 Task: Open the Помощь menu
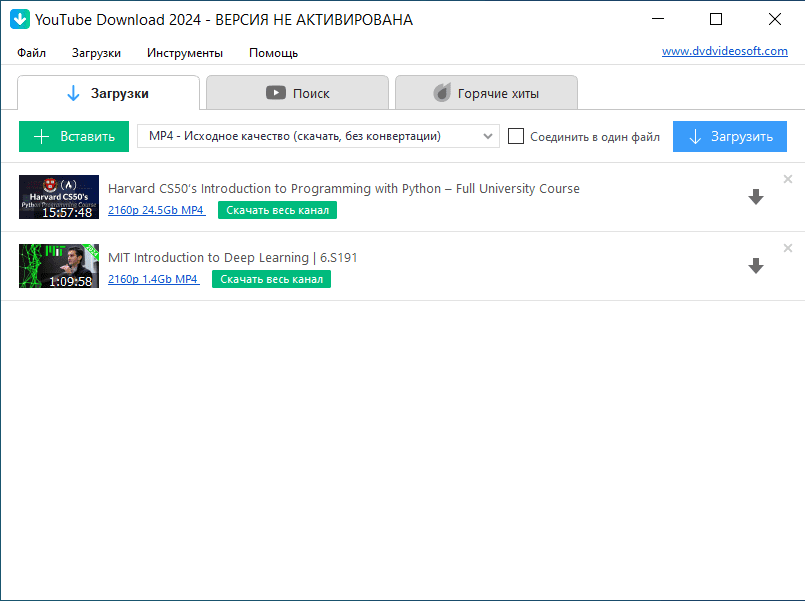(273, 53)
